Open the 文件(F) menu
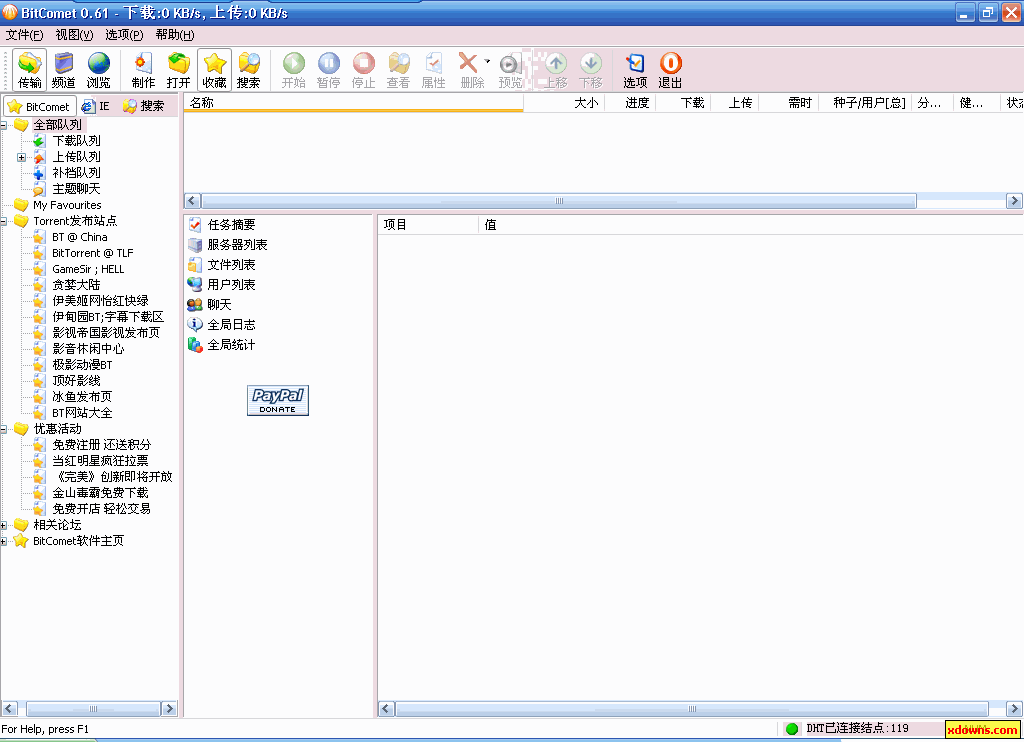Screen dimensions: 1024x742 click(24, 35)
